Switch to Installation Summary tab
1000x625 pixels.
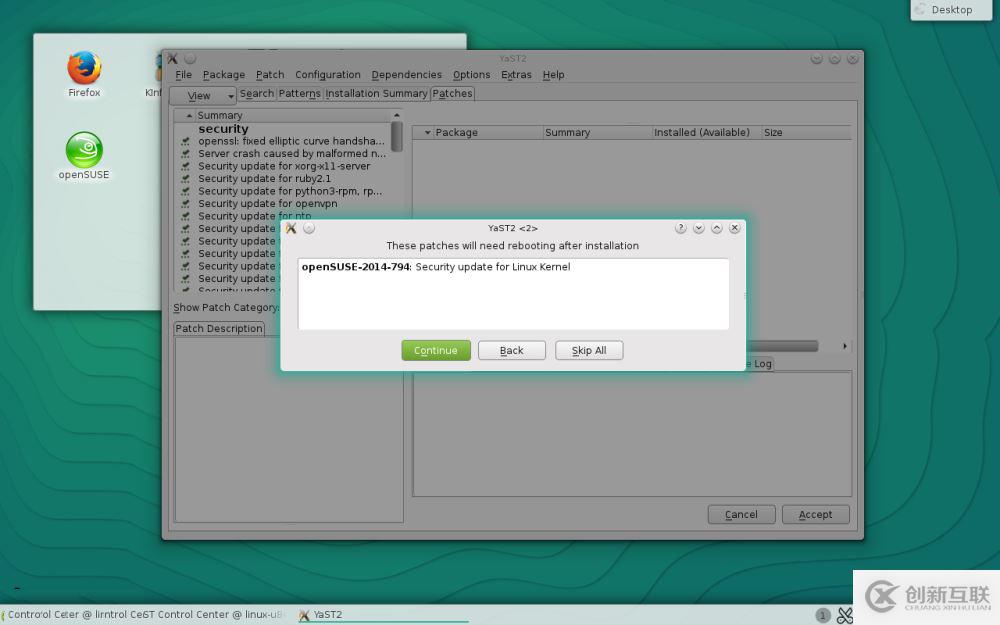tap(376, 94)
